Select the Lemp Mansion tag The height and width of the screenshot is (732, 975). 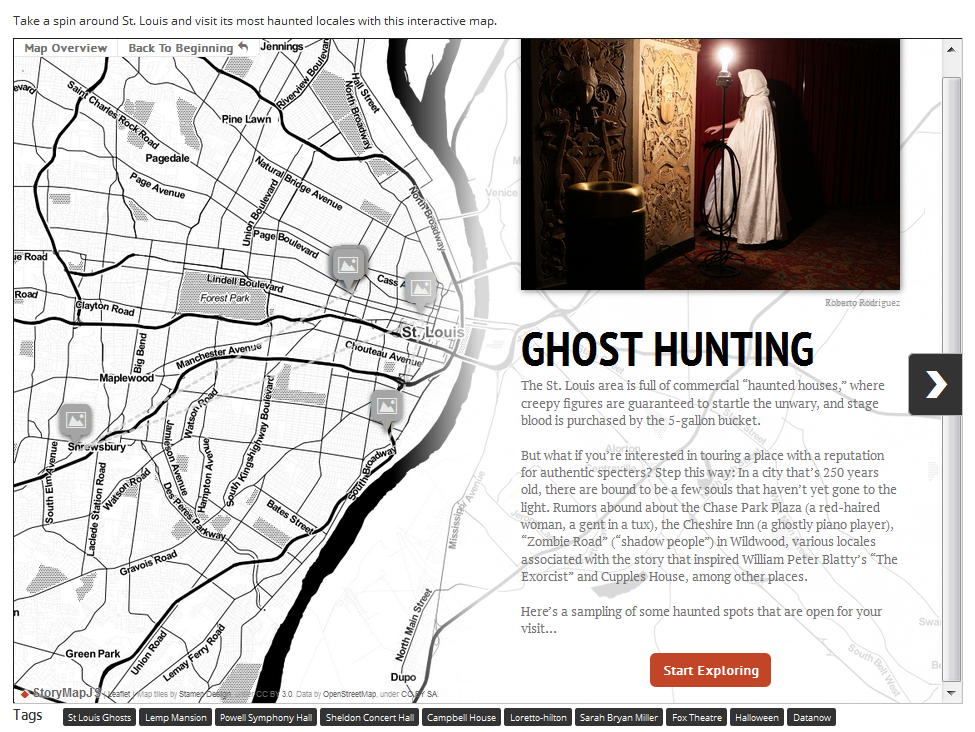coord(175,717)
